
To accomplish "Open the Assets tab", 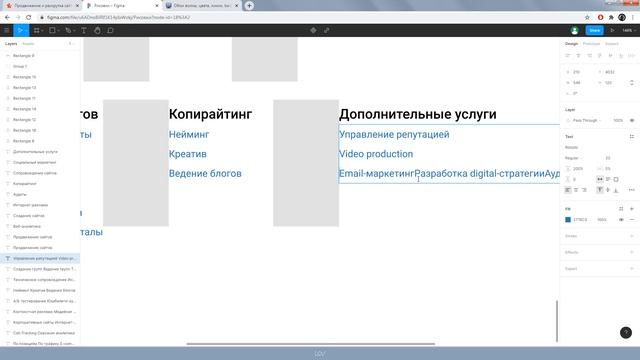I will pos(28,44).
